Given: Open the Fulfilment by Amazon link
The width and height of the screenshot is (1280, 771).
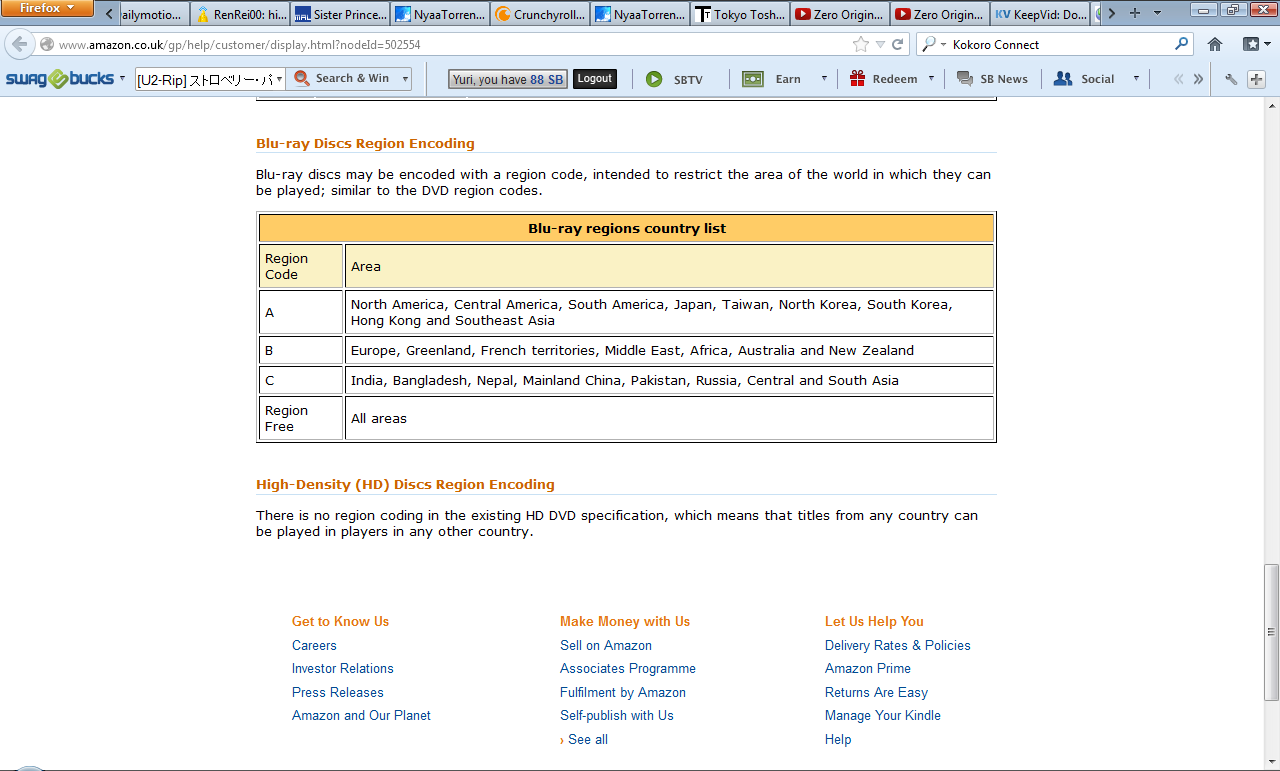Looking at the screenshot, I should click(x=623, y=692).
